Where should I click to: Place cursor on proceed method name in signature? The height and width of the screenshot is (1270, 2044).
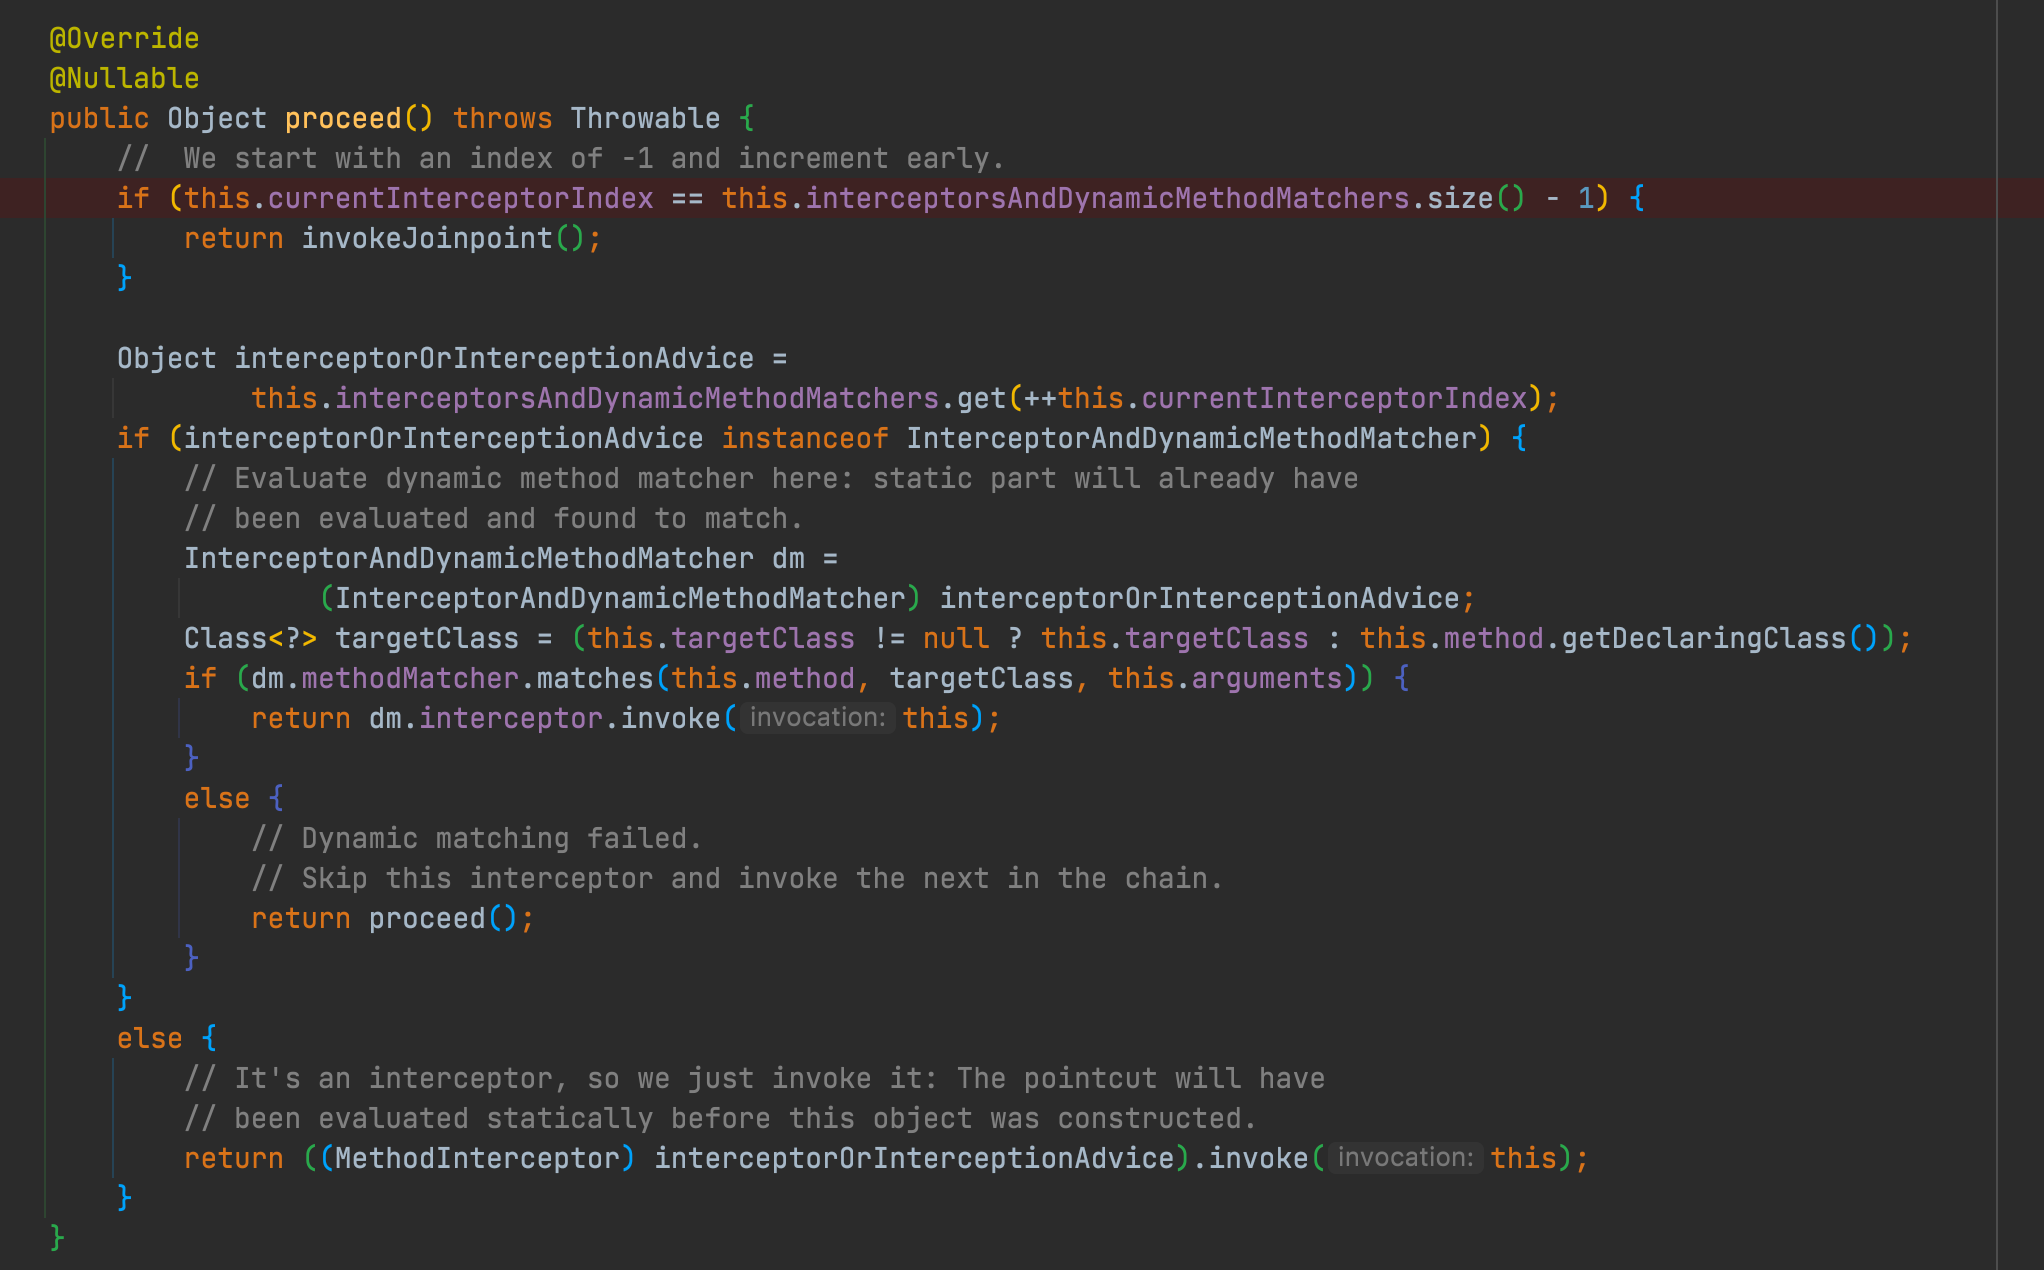[x=343, y=119]
